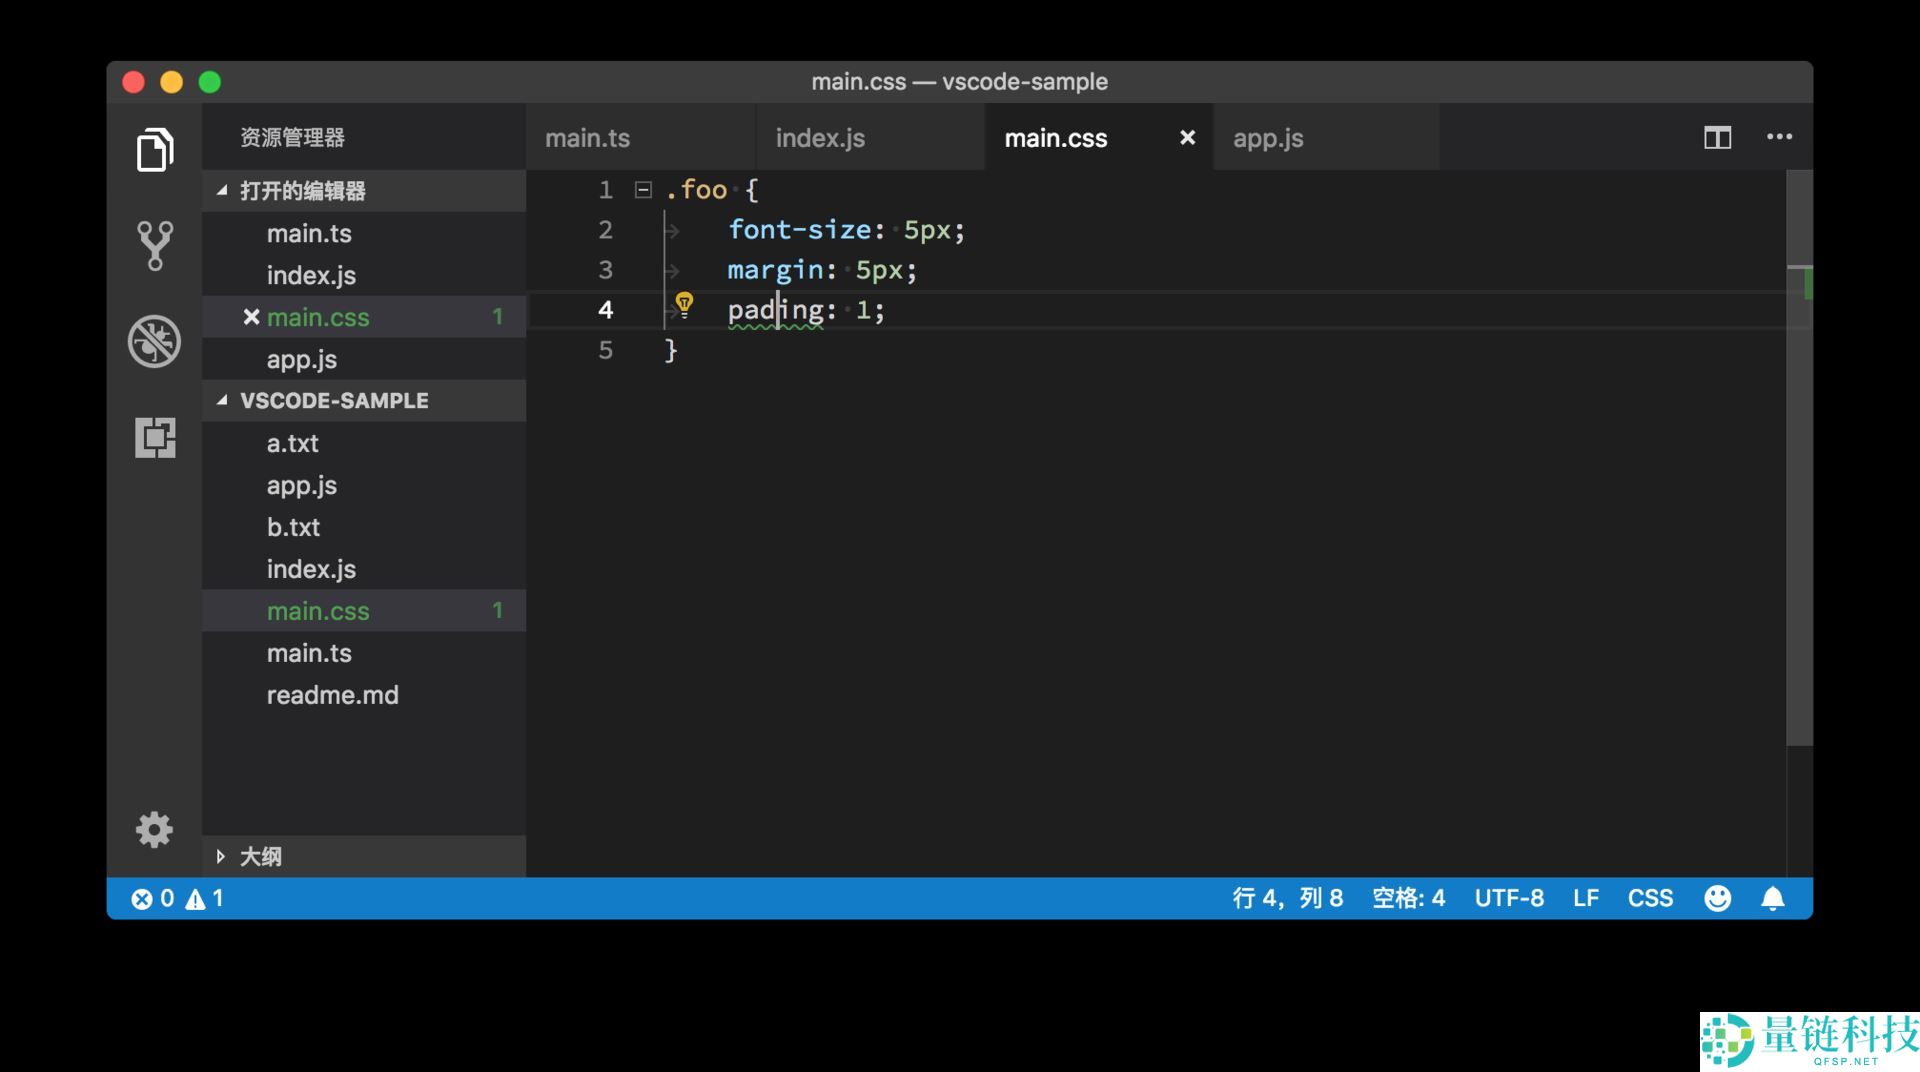
Task: Close the main.css editor tab
Action: click(1187, 138)
